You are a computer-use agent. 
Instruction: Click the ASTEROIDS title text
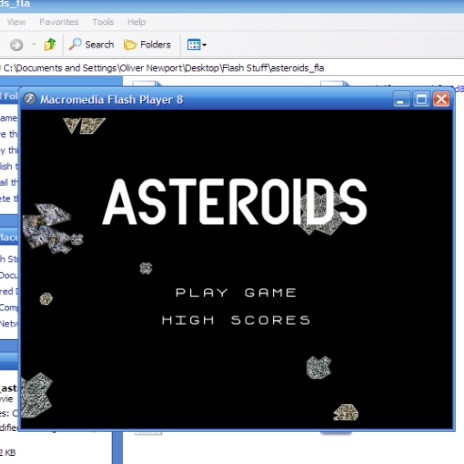pyautogui.click(x=235, y=202)
